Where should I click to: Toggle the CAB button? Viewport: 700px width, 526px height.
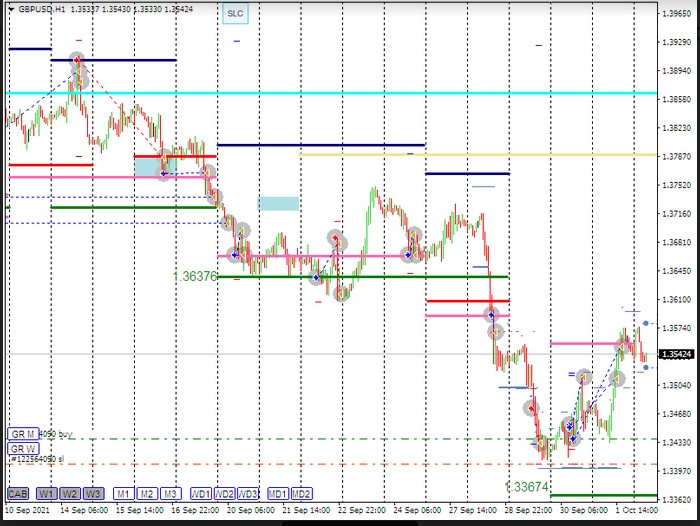coord(17,494)
